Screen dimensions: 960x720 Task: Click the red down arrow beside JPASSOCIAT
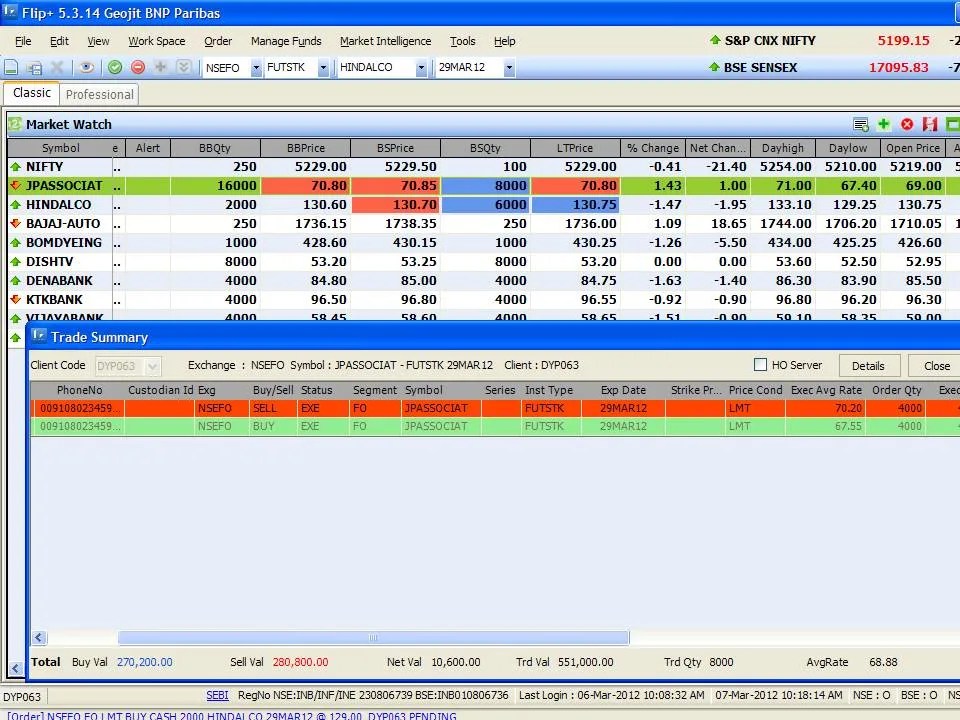pyautogui.click(x=16, y=186)
